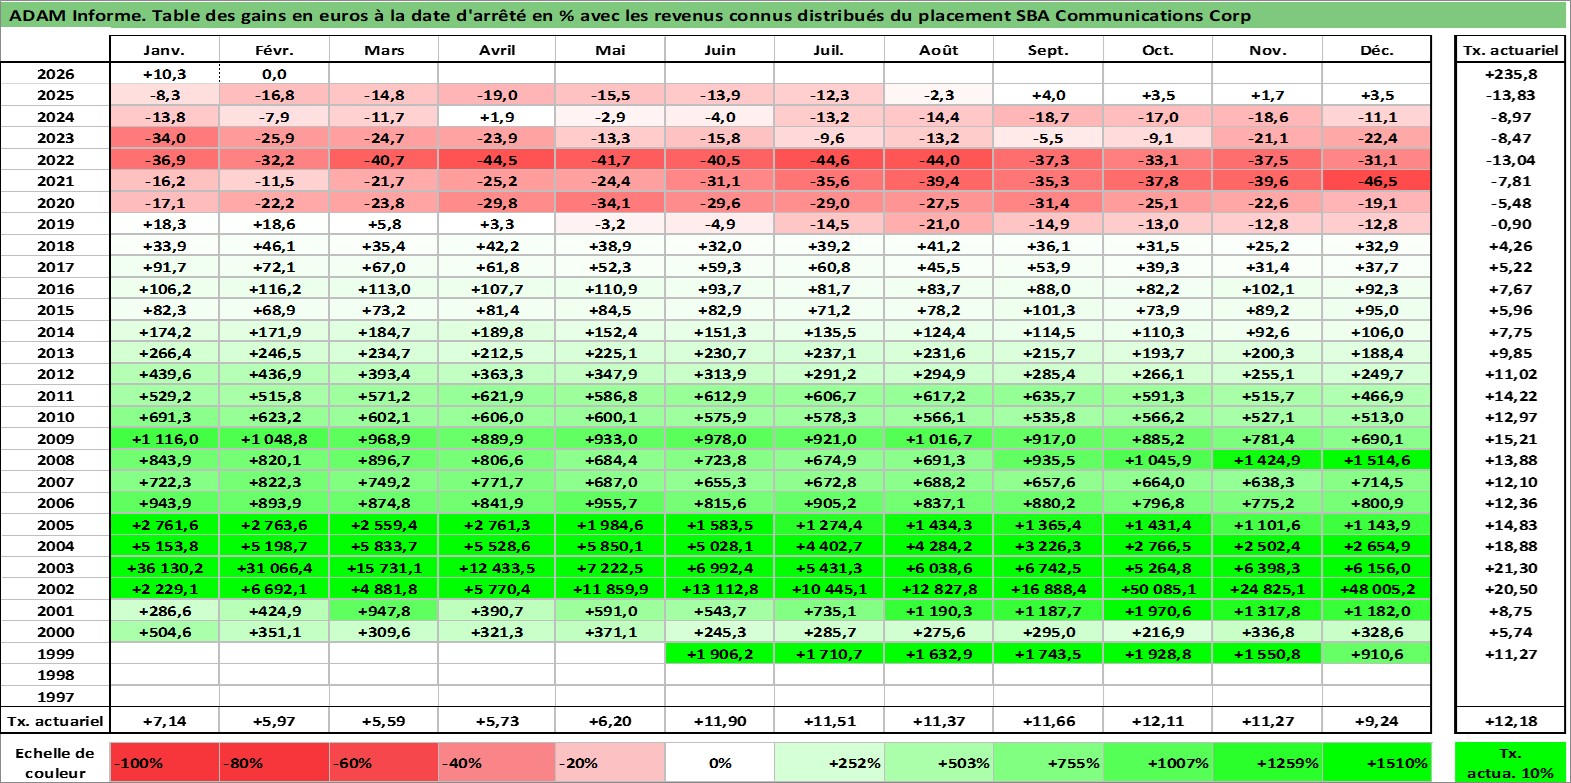Image resolution: width=1571 pixels, height=783 pixels.
Task: Click the +235,8 actuarial rate for 2026
Action: tap(1510, 74)
